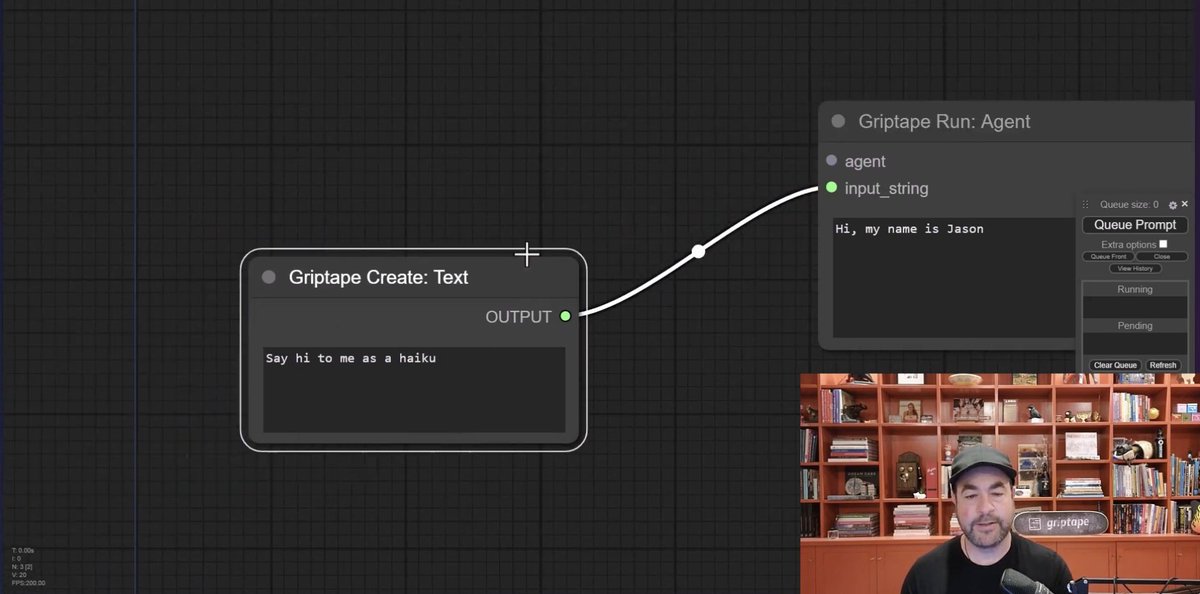The width and height of the screenshot is (1200, 594).
Task: Click the Running queue section header
Action: point(1135,289)
